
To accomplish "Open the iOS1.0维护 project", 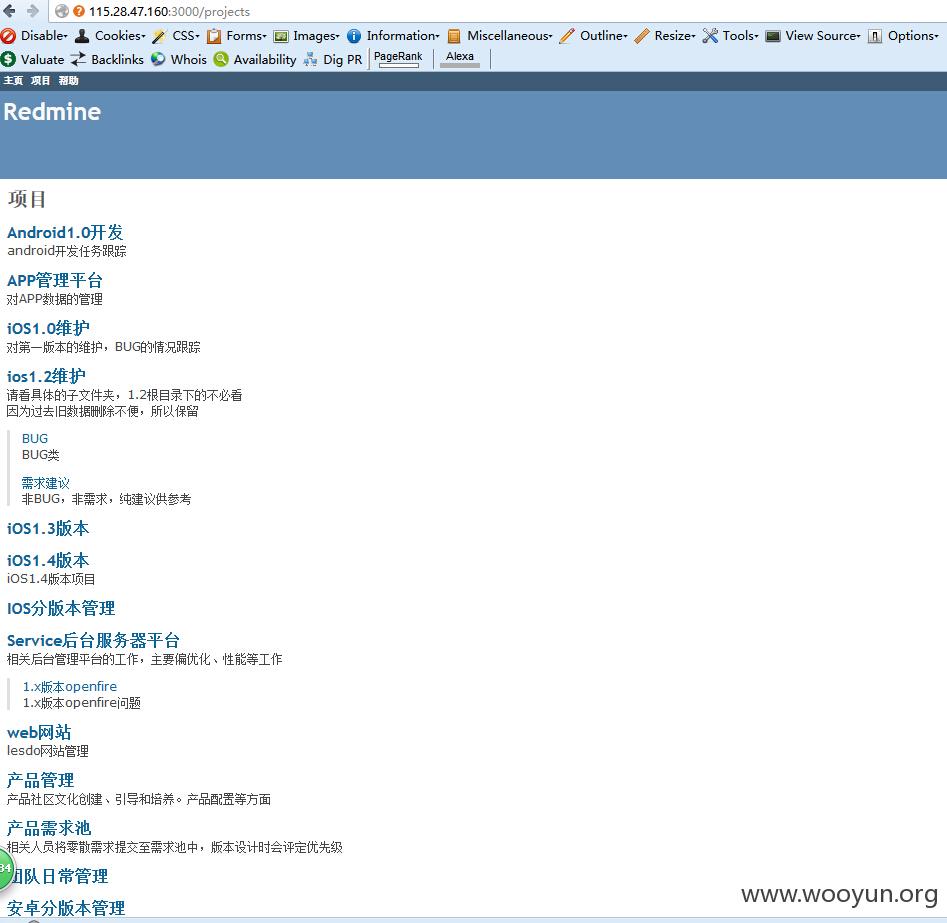I will pyautogui.click(x=48, y=328).
